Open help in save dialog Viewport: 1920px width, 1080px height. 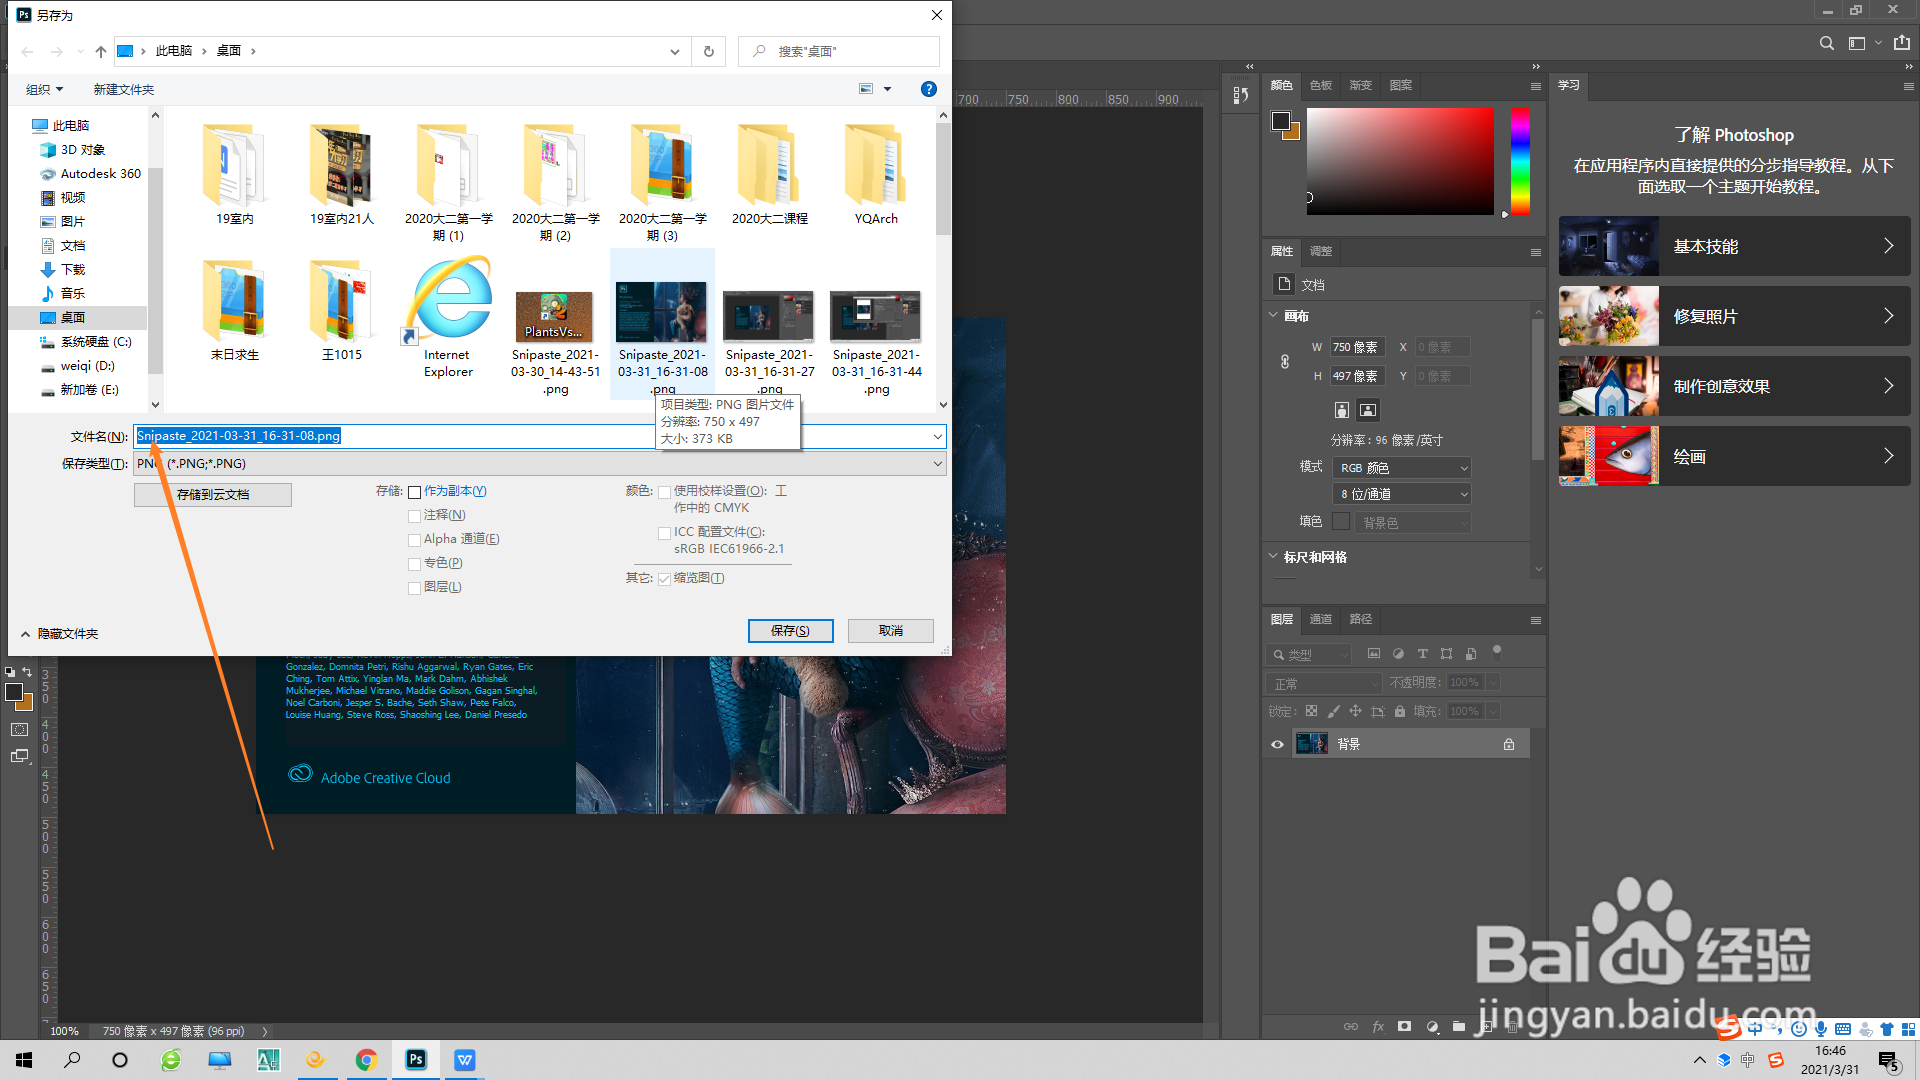[x=929, y=89]
